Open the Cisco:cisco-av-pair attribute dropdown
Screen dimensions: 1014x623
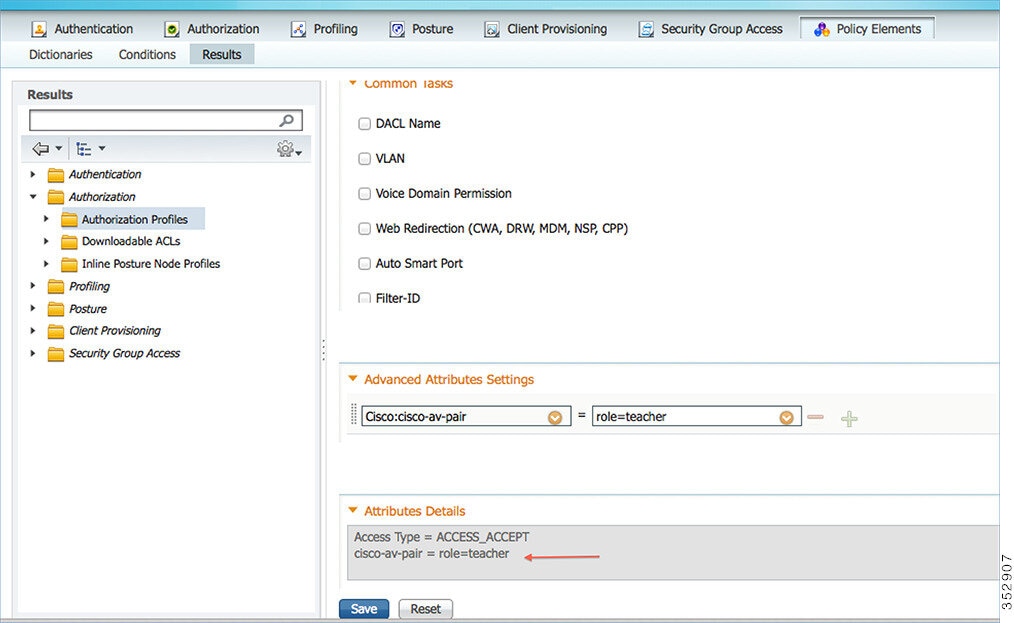tap(555, 417)
